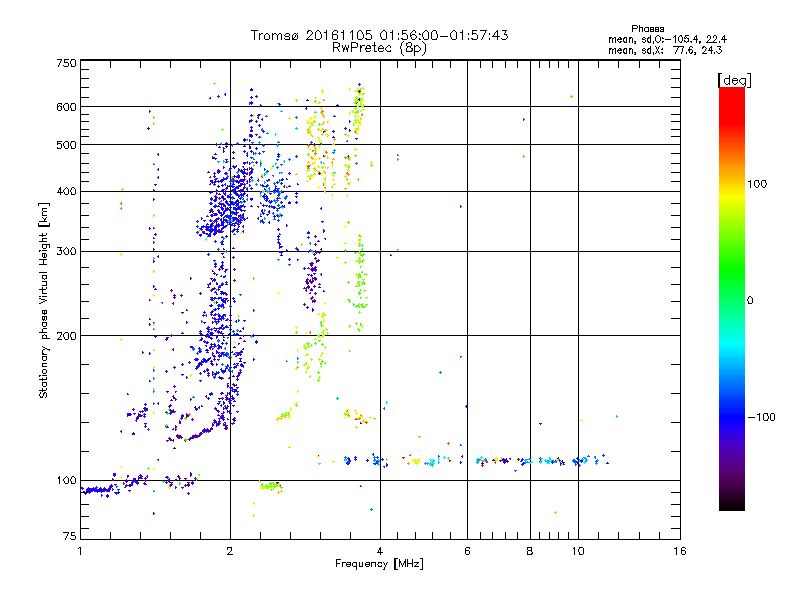Click the '2' x-axis tick label
This screenshot has width=800, height=600.
230,551
